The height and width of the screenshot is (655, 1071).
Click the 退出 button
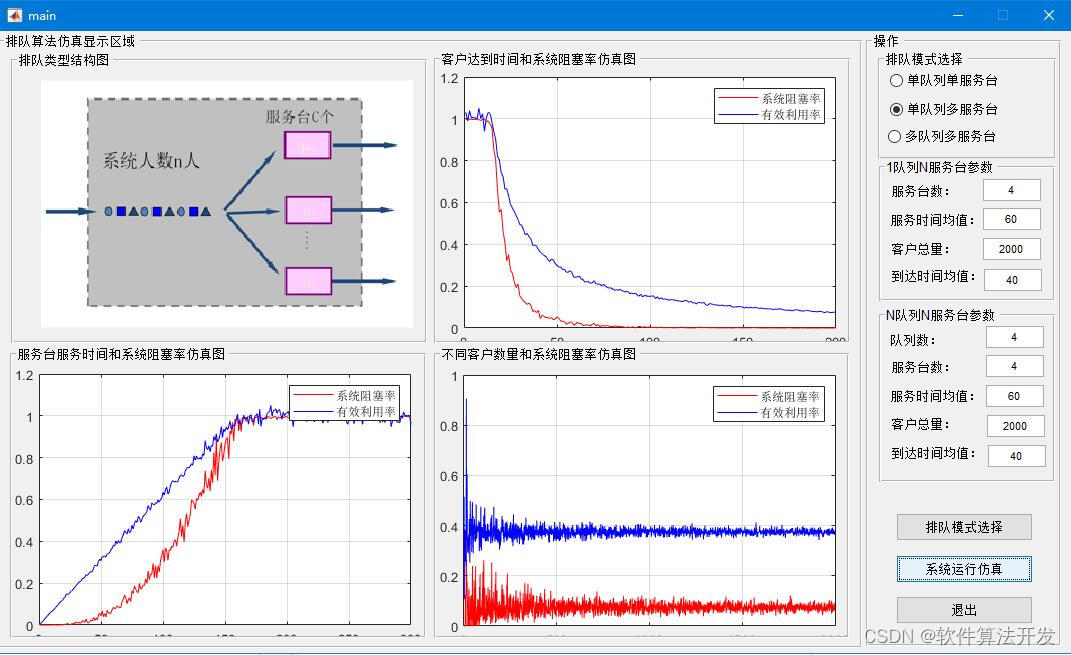(964, 610)
